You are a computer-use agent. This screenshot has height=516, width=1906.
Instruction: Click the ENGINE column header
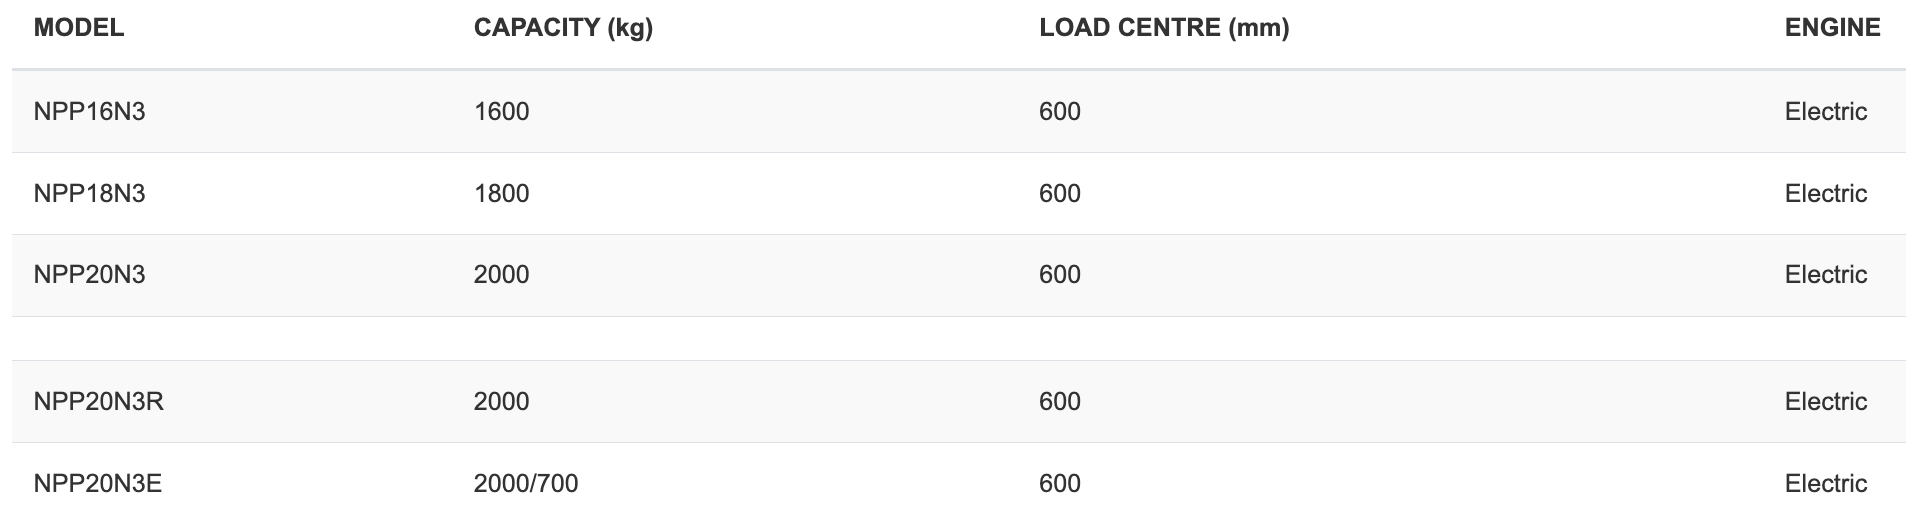(1832, 28)
